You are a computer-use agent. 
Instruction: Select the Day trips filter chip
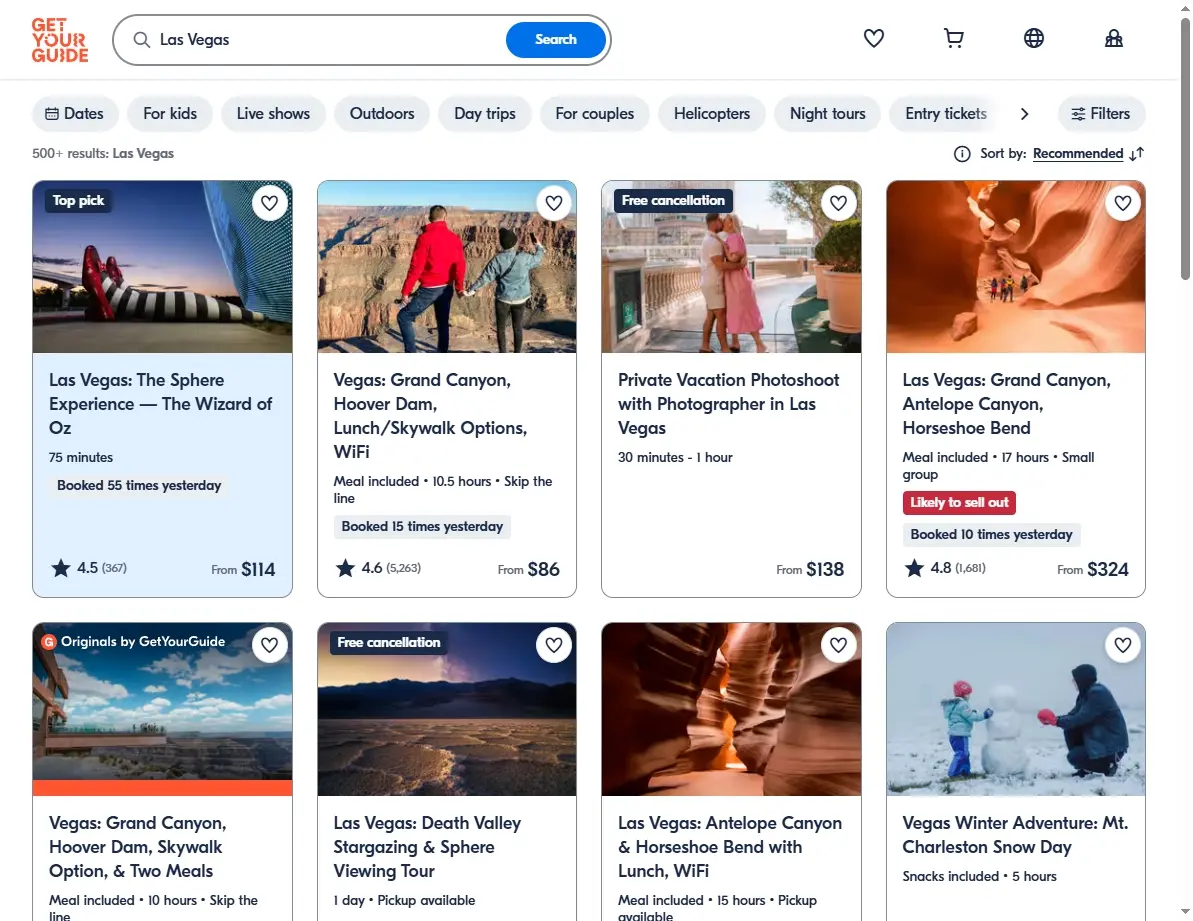485,114
